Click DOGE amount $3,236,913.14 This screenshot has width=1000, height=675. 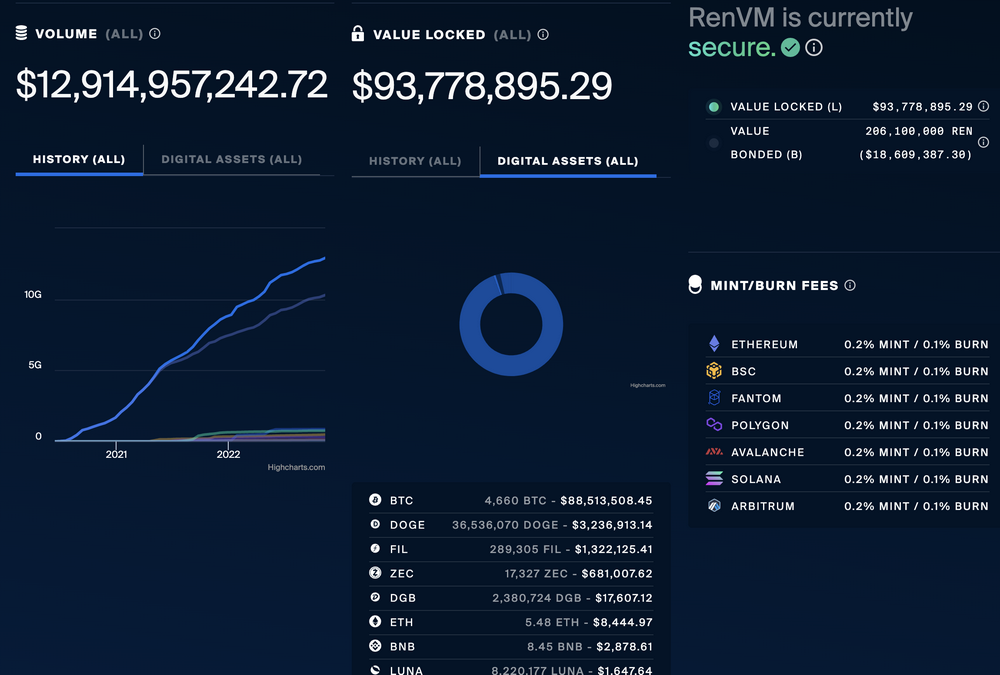(x=612, y=524)
